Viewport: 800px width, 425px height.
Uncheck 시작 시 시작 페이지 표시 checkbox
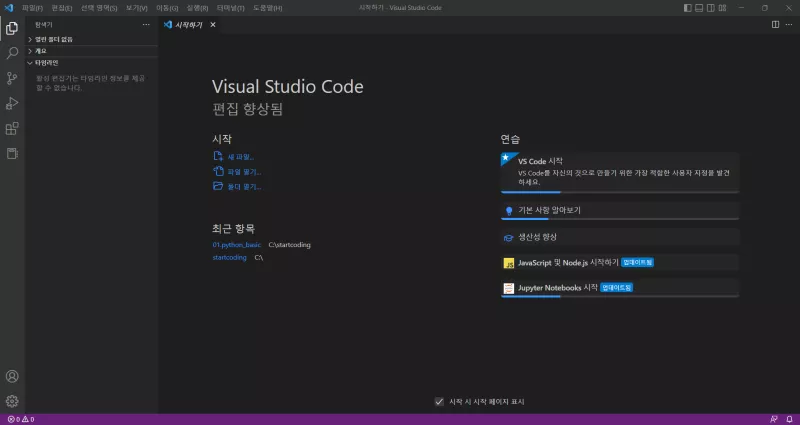click(x=439, y=402)
